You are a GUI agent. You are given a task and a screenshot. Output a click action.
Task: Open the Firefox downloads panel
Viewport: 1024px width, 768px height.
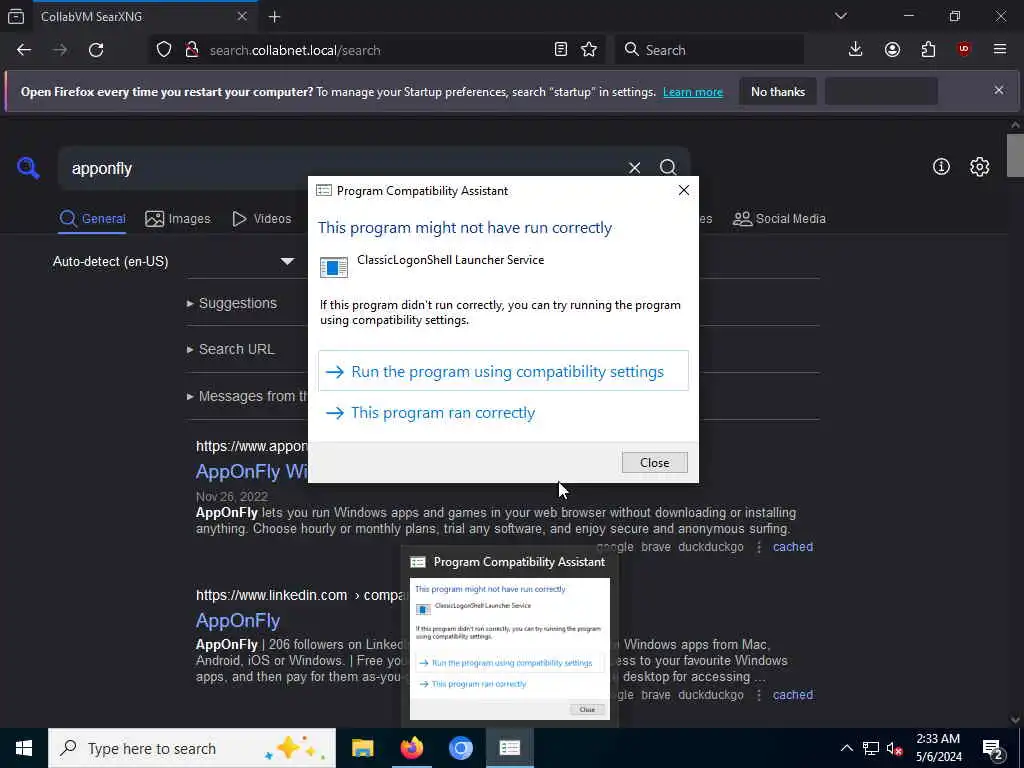[856, 50]
